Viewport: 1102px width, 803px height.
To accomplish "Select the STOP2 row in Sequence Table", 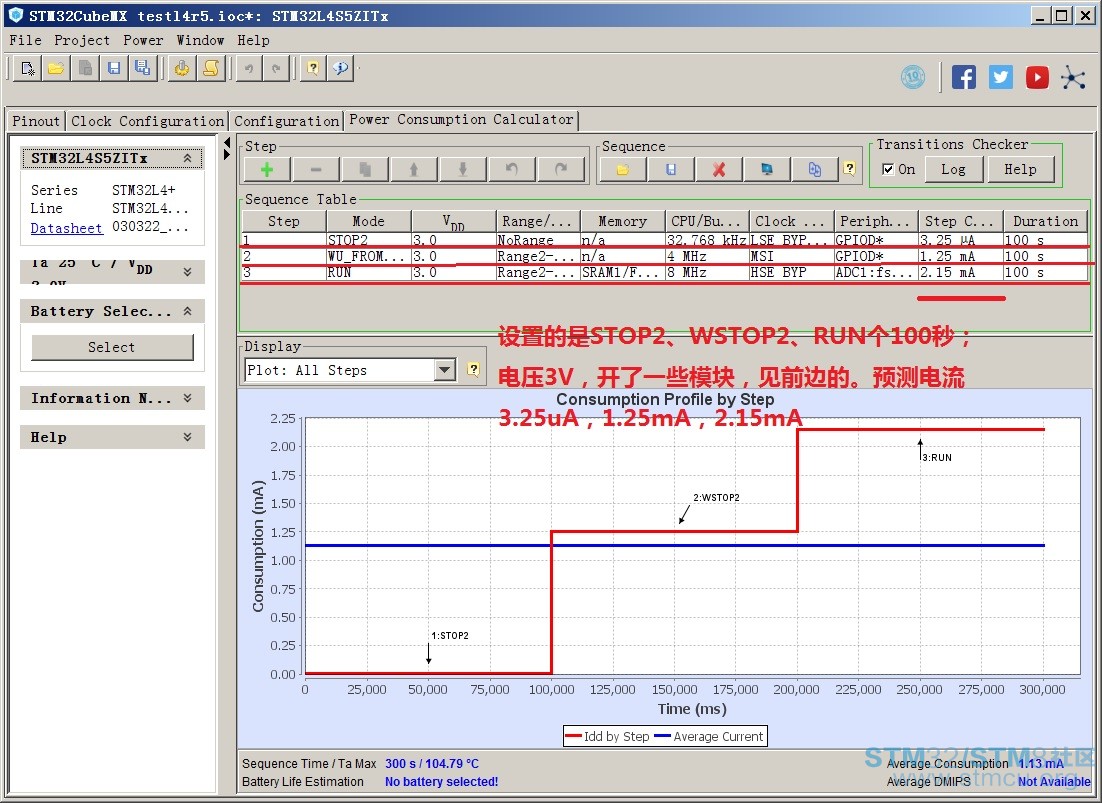I will [665, 240].
